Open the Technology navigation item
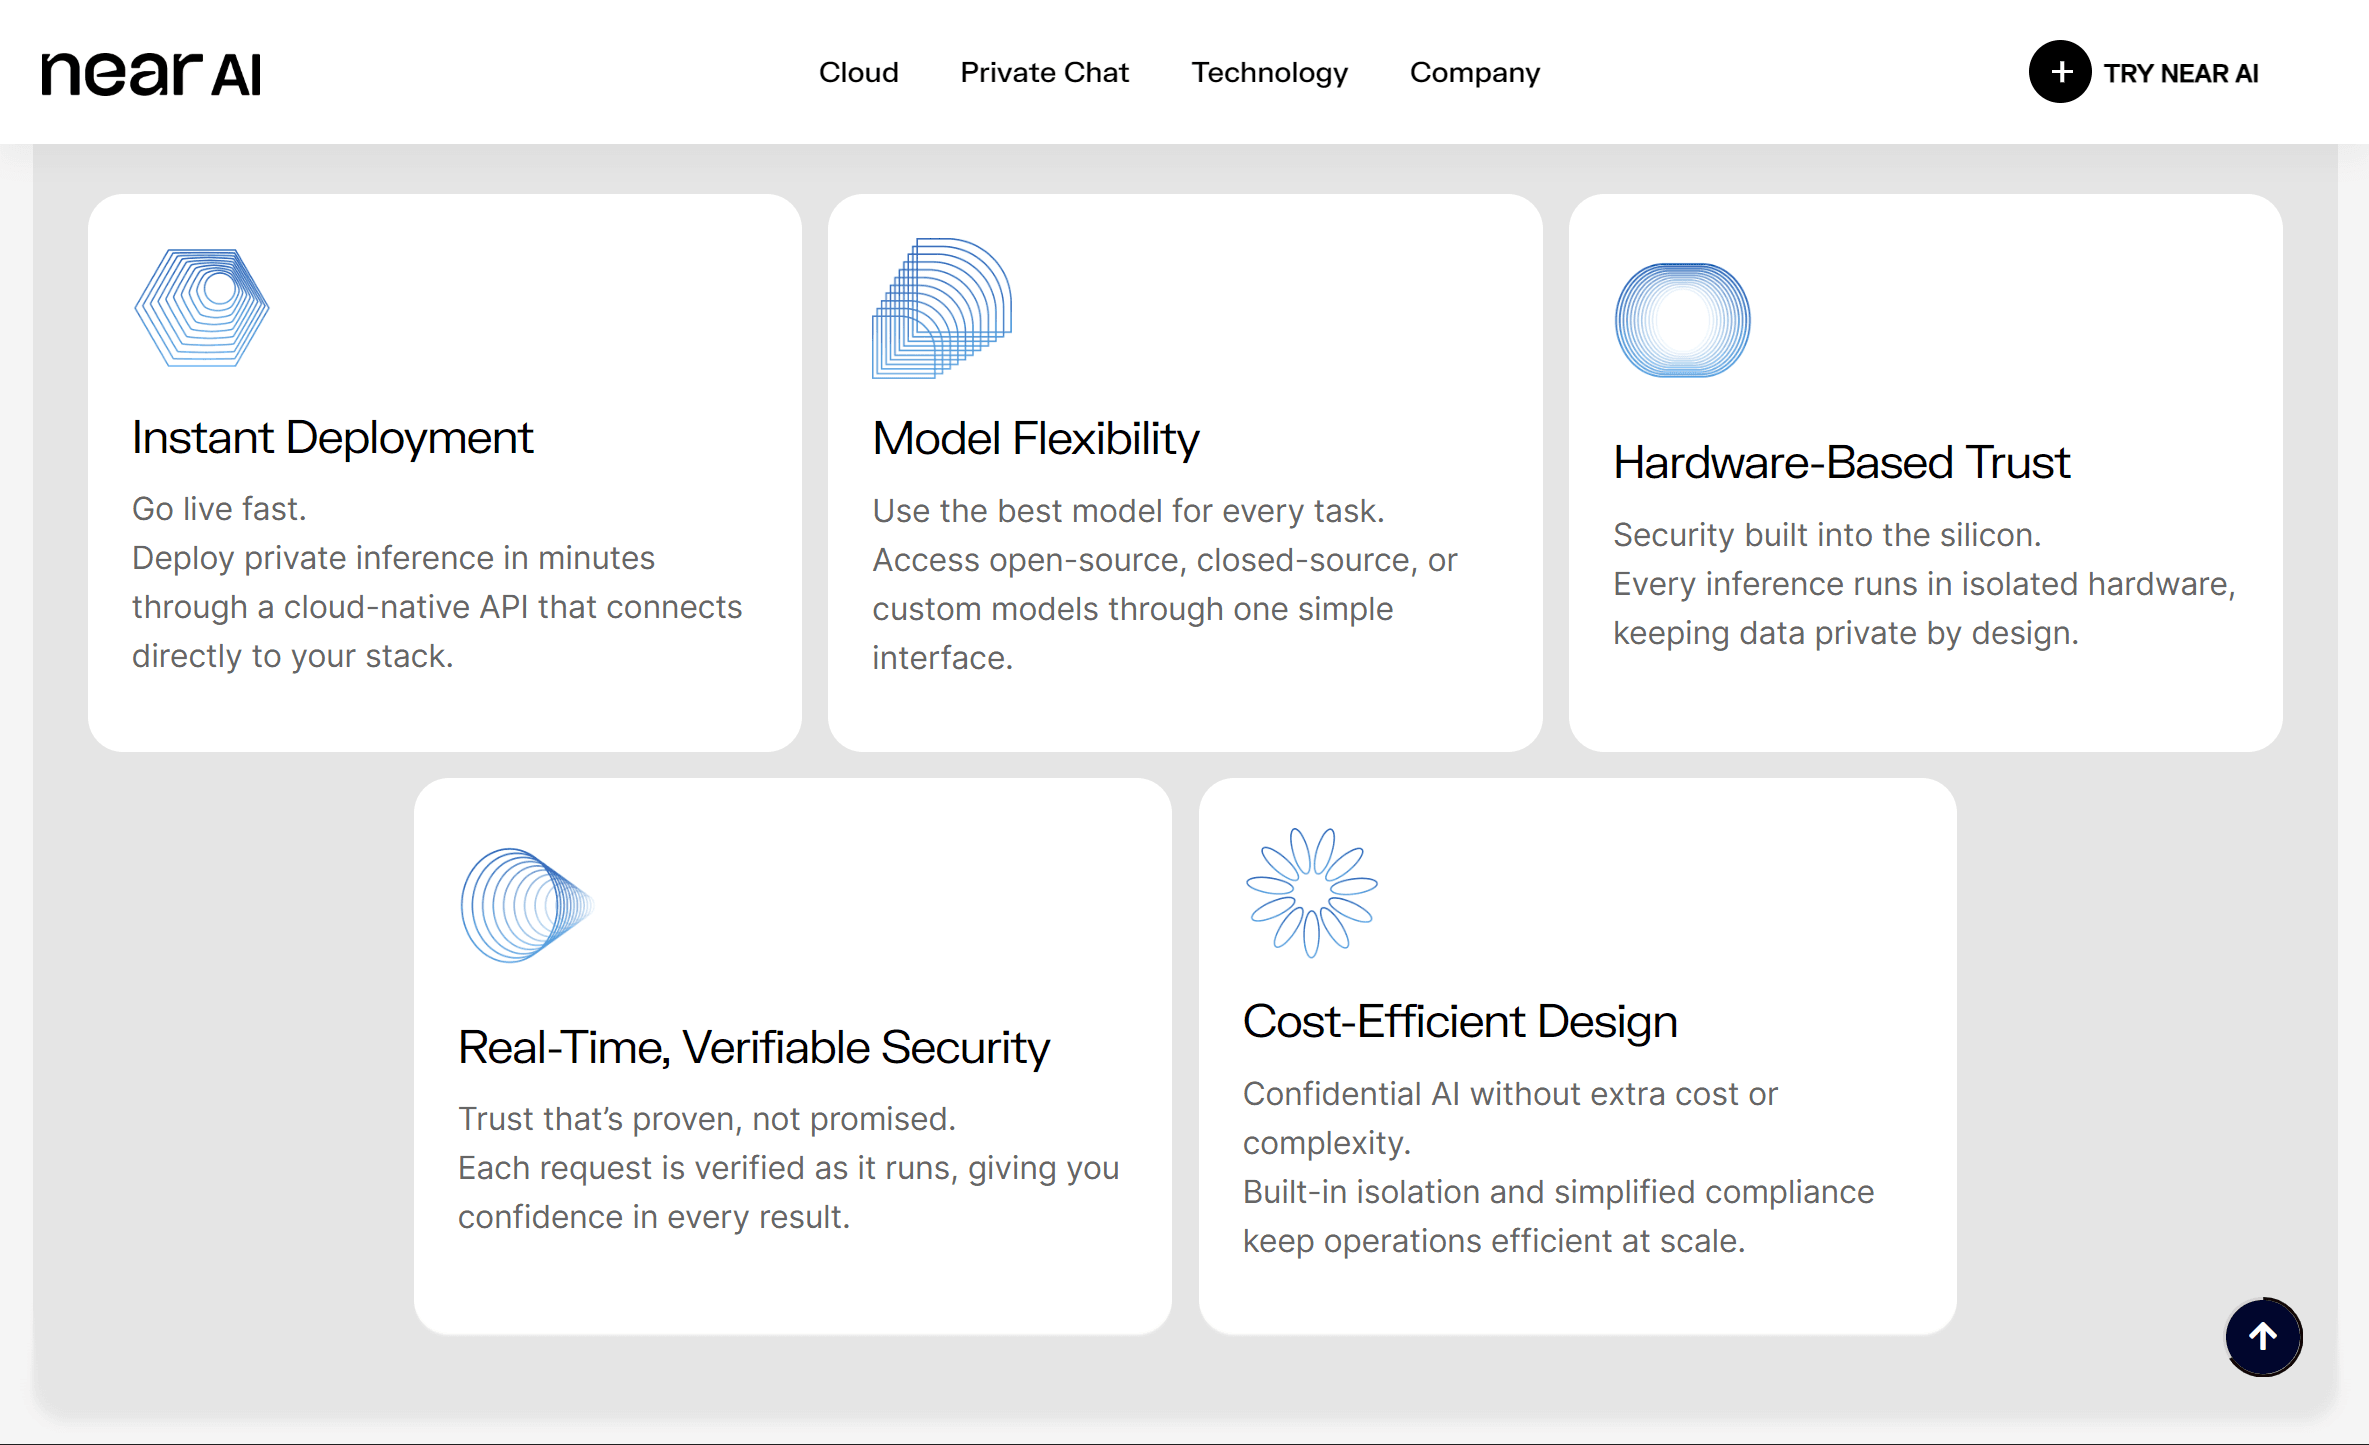The image size is (2369, 1445). click(1269, 72)
